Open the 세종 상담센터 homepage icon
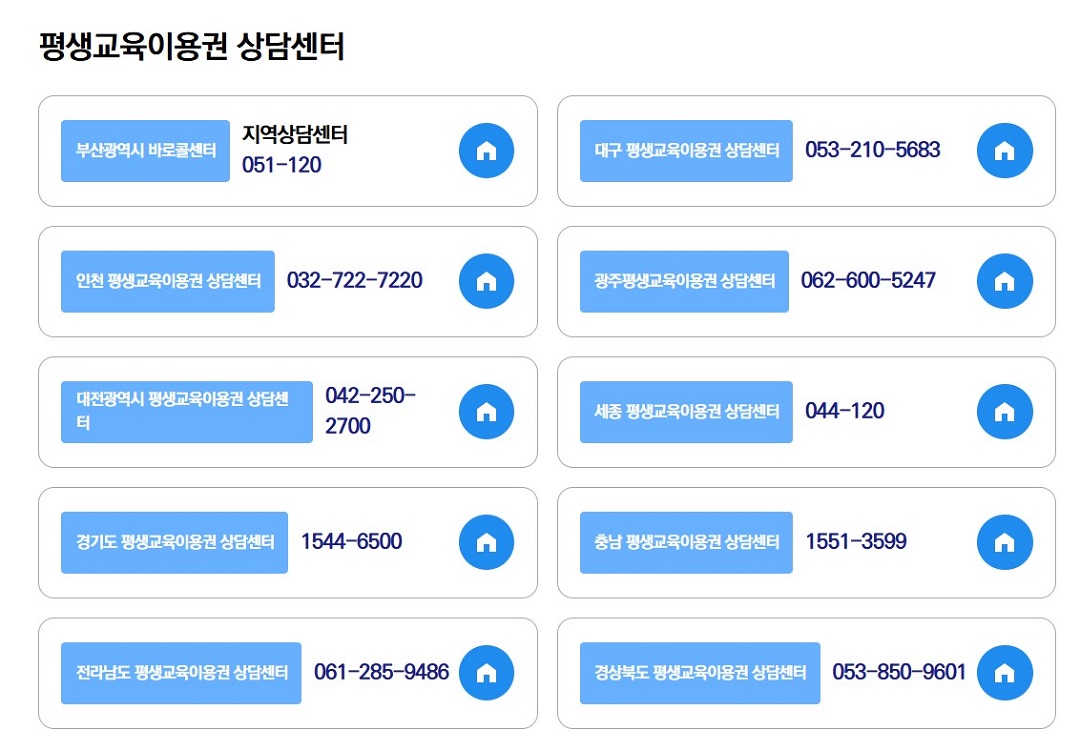Screen dimensions: 1080x750 point(1005,411)
